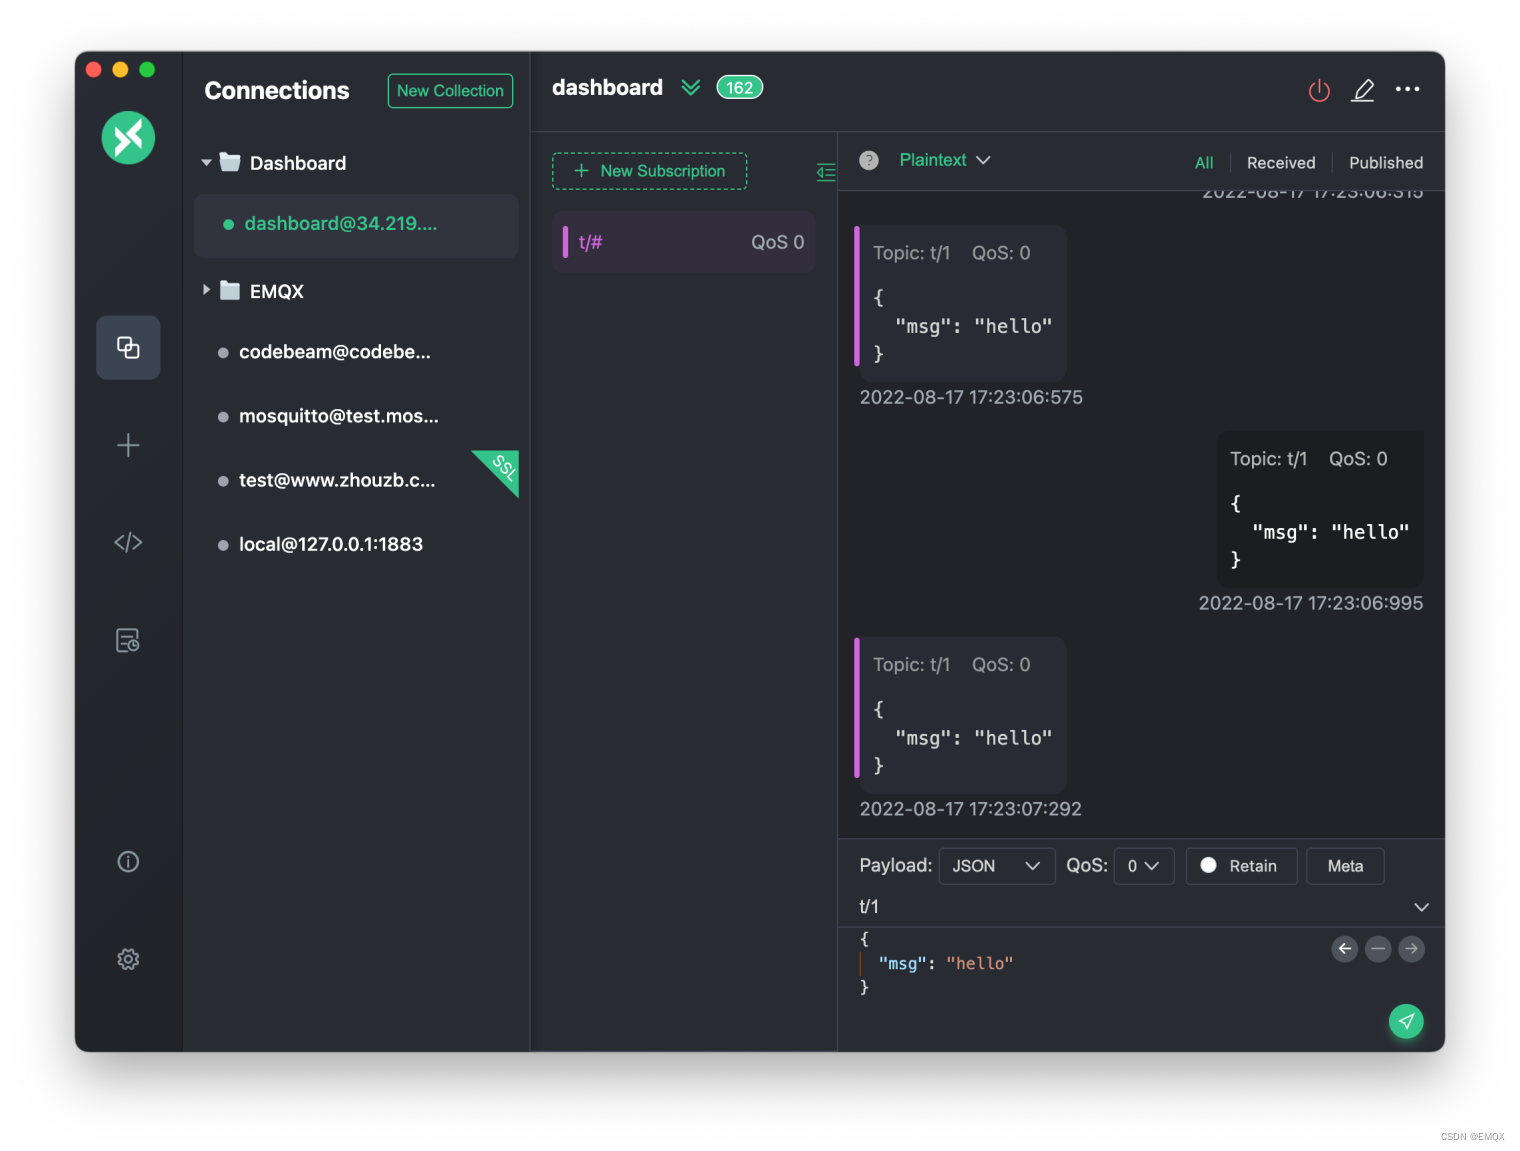Screen dimensions: 1520x1151
Task: Click the t/1 topic input field
Action: [x=1000, y=907]
